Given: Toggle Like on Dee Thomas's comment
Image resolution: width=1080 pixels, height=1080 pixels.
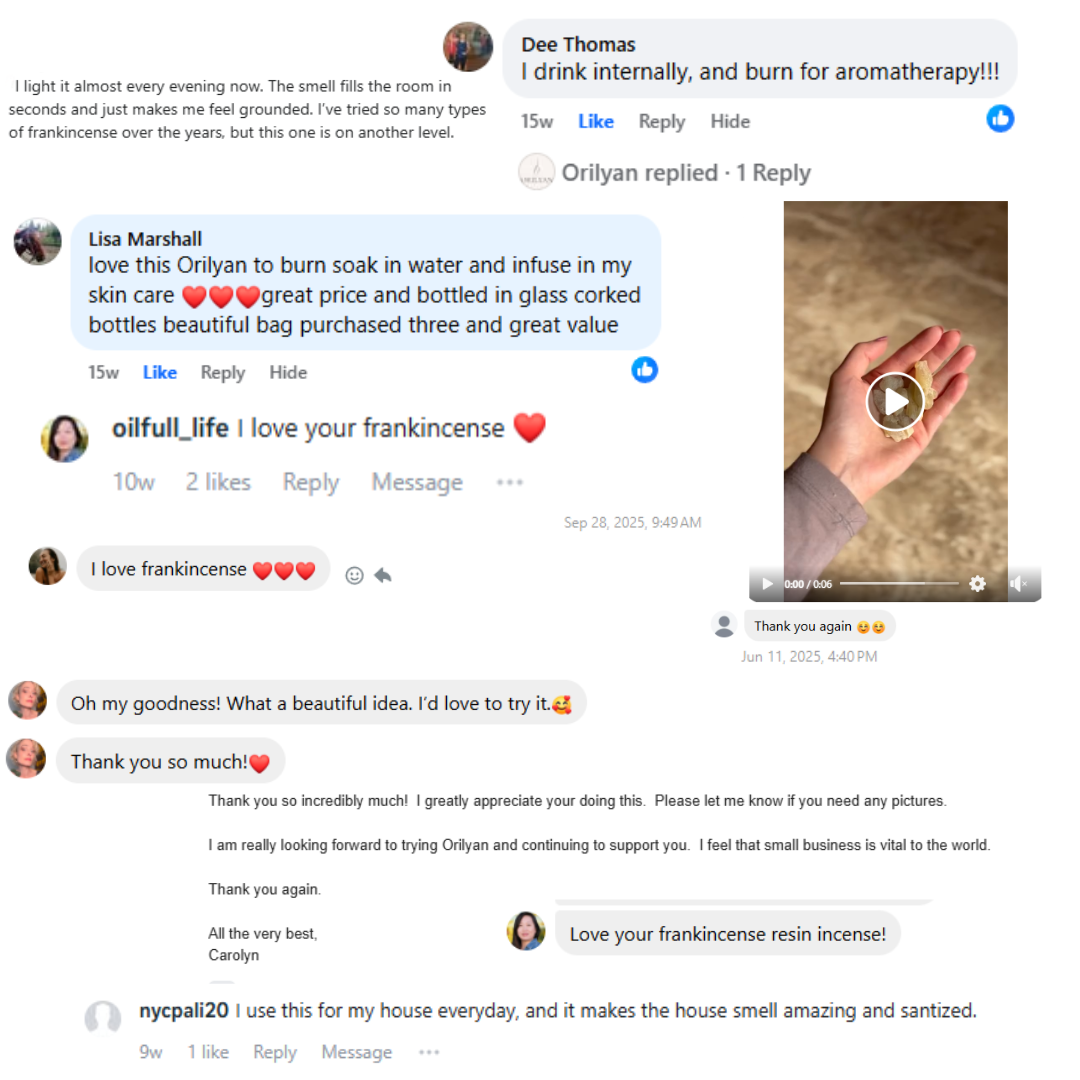Looking at the screenshot, I should [596, 121].
